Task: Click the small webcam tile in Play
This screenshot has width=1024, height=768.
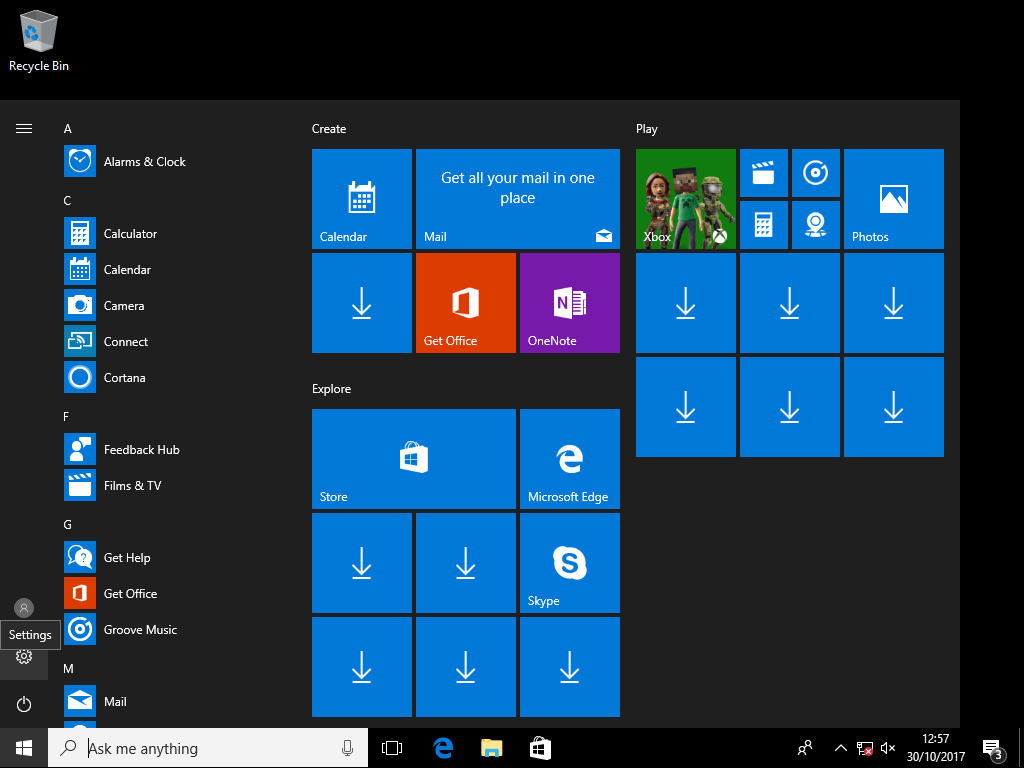Action: tap(816, 225)
